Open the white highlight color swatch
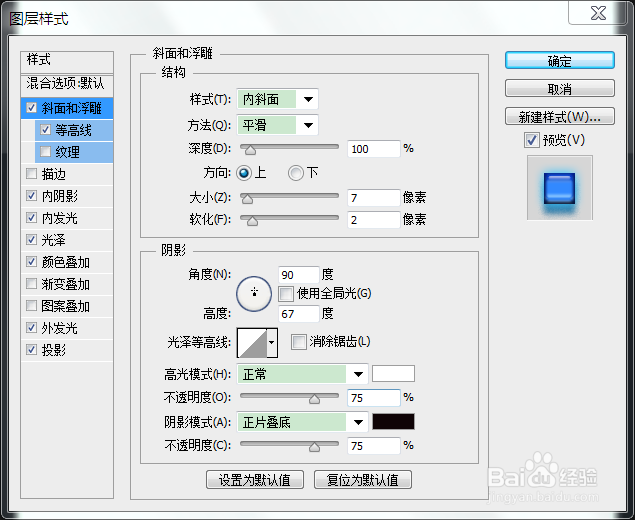The height and width of the screenshot is (520, 635). click(393, 373)
